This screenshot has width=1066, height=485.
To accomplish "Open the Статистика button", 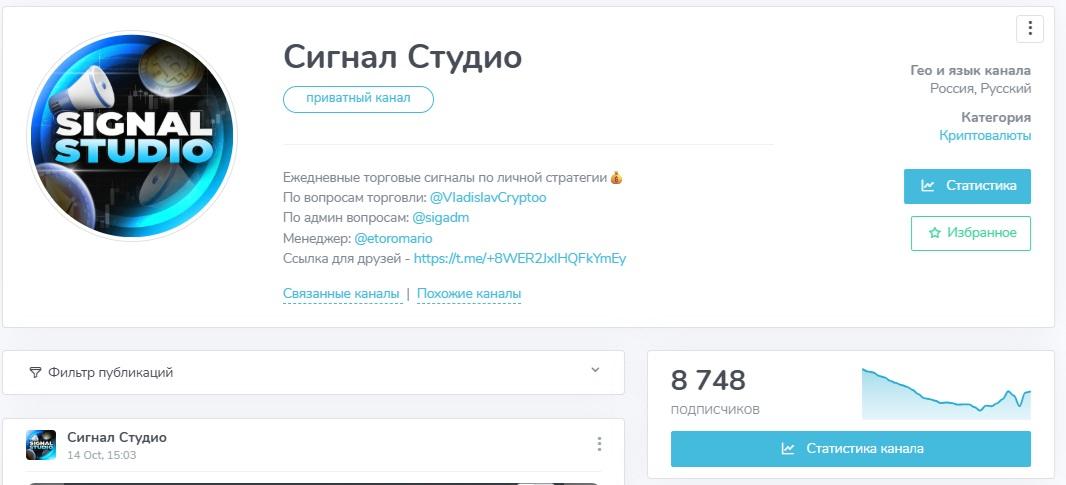I will (967, 186).
